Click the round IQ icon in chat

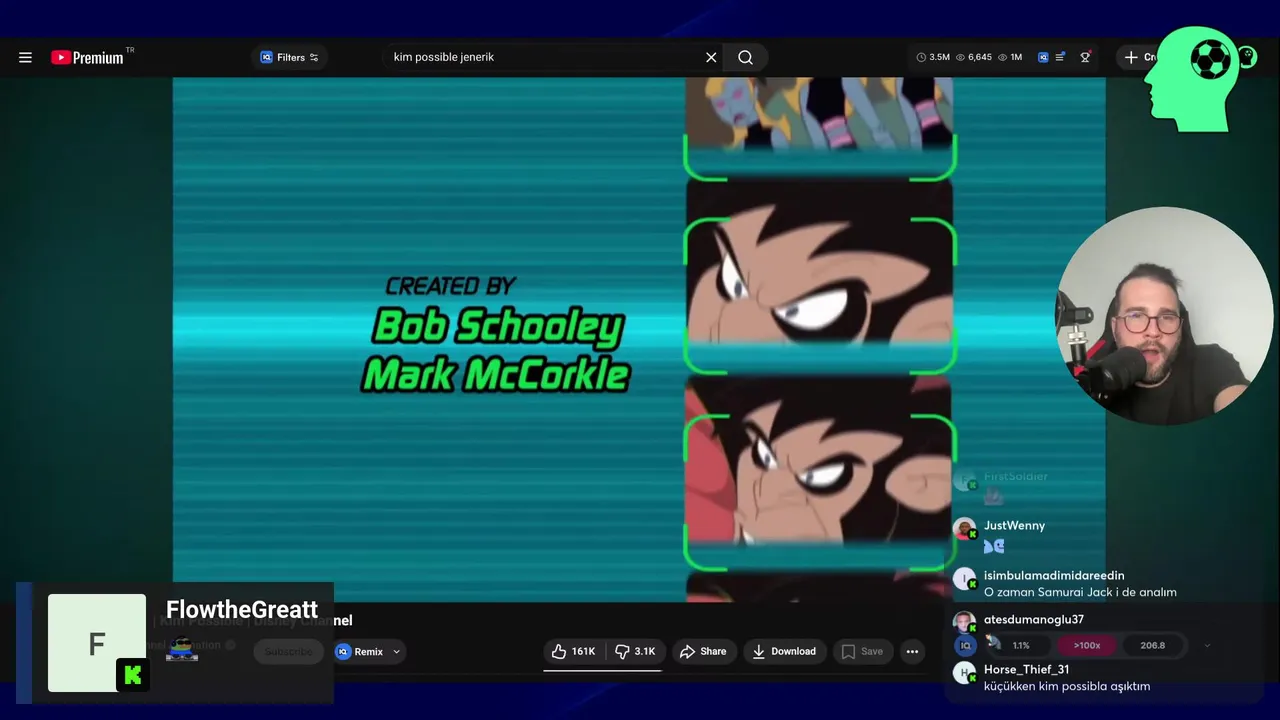(966, 646)
